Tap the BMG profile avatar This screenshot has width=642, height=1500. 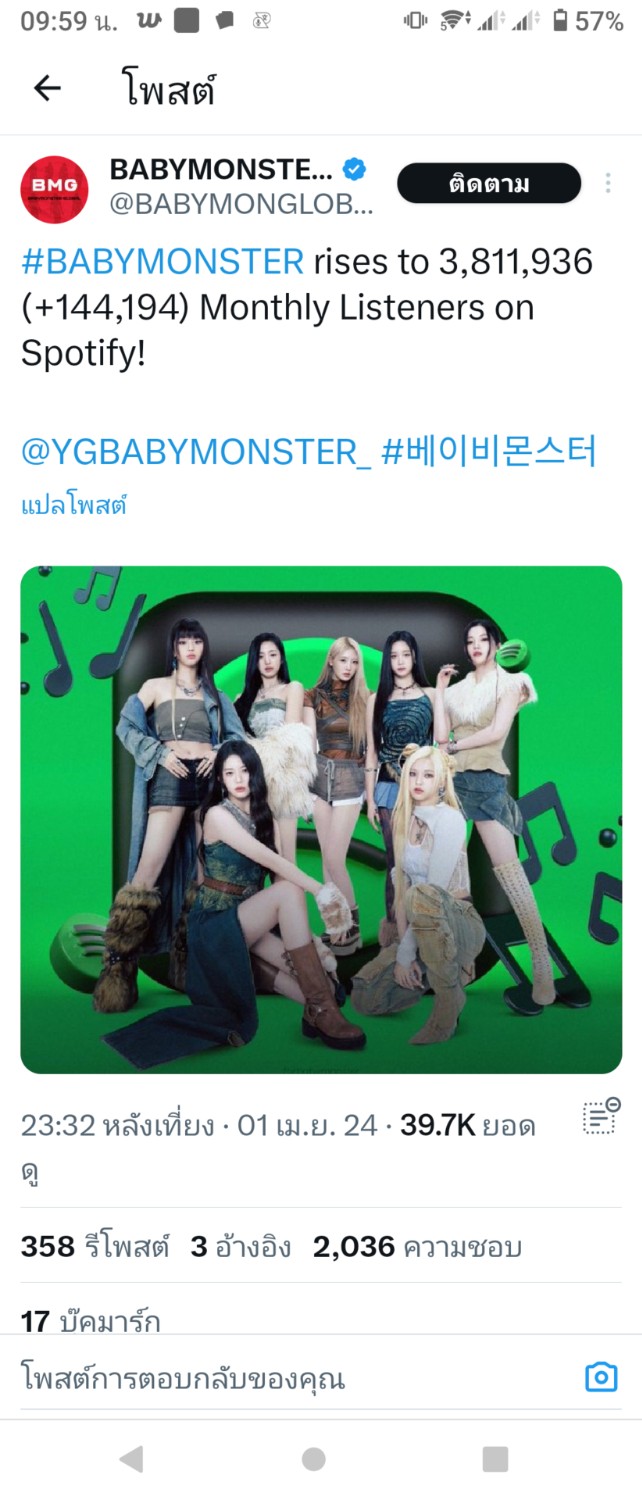pyautogui.click(x=55, y=189)
